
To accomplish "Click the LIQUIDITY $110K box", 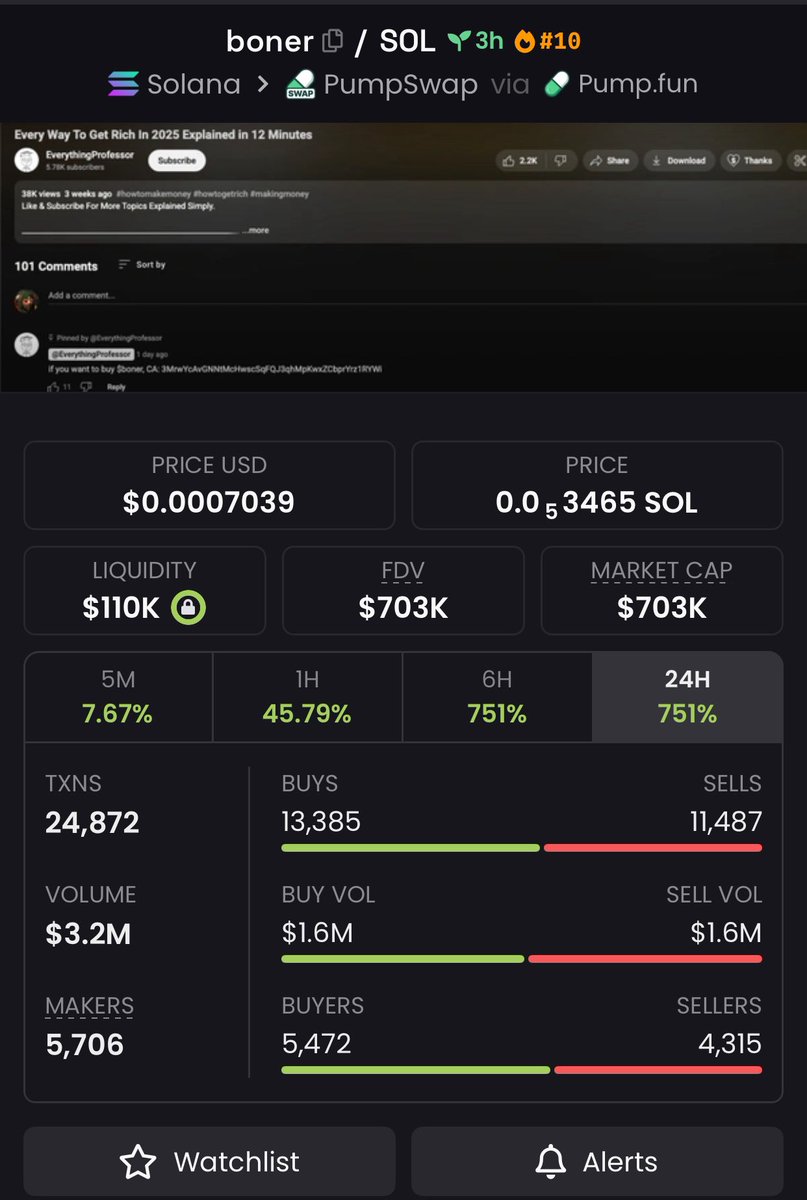I will click(145, 590).
